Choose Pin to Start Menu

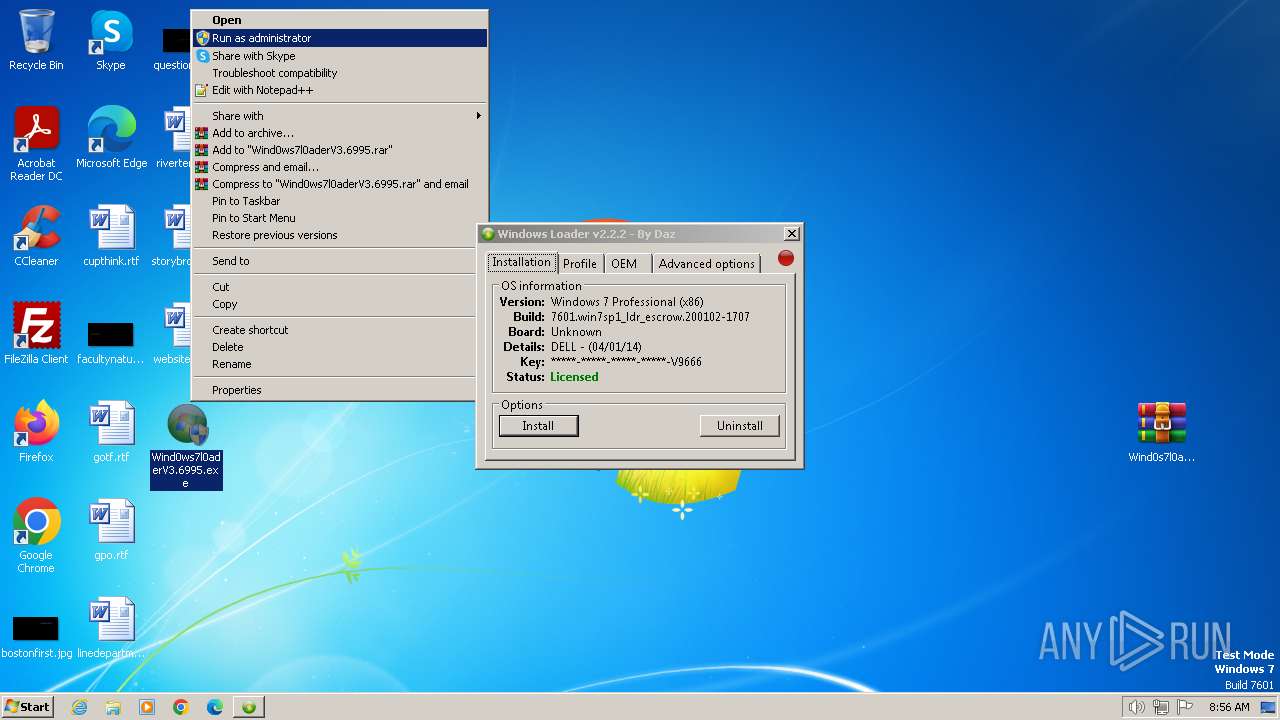(x=340, y=218)
